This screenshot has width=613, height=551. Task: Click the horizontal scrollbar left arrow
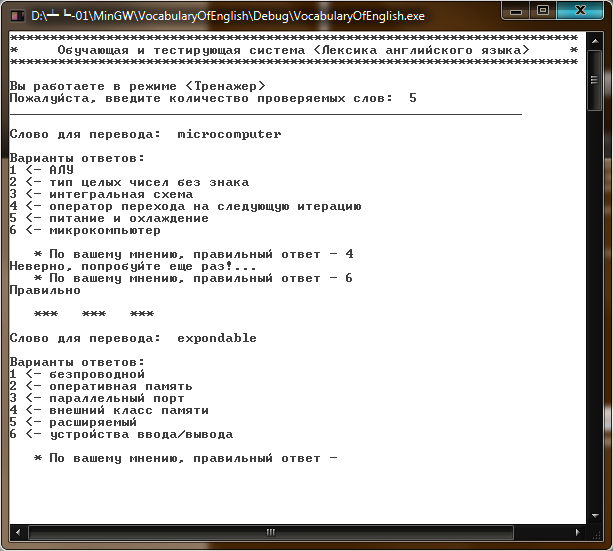[18, 532]
